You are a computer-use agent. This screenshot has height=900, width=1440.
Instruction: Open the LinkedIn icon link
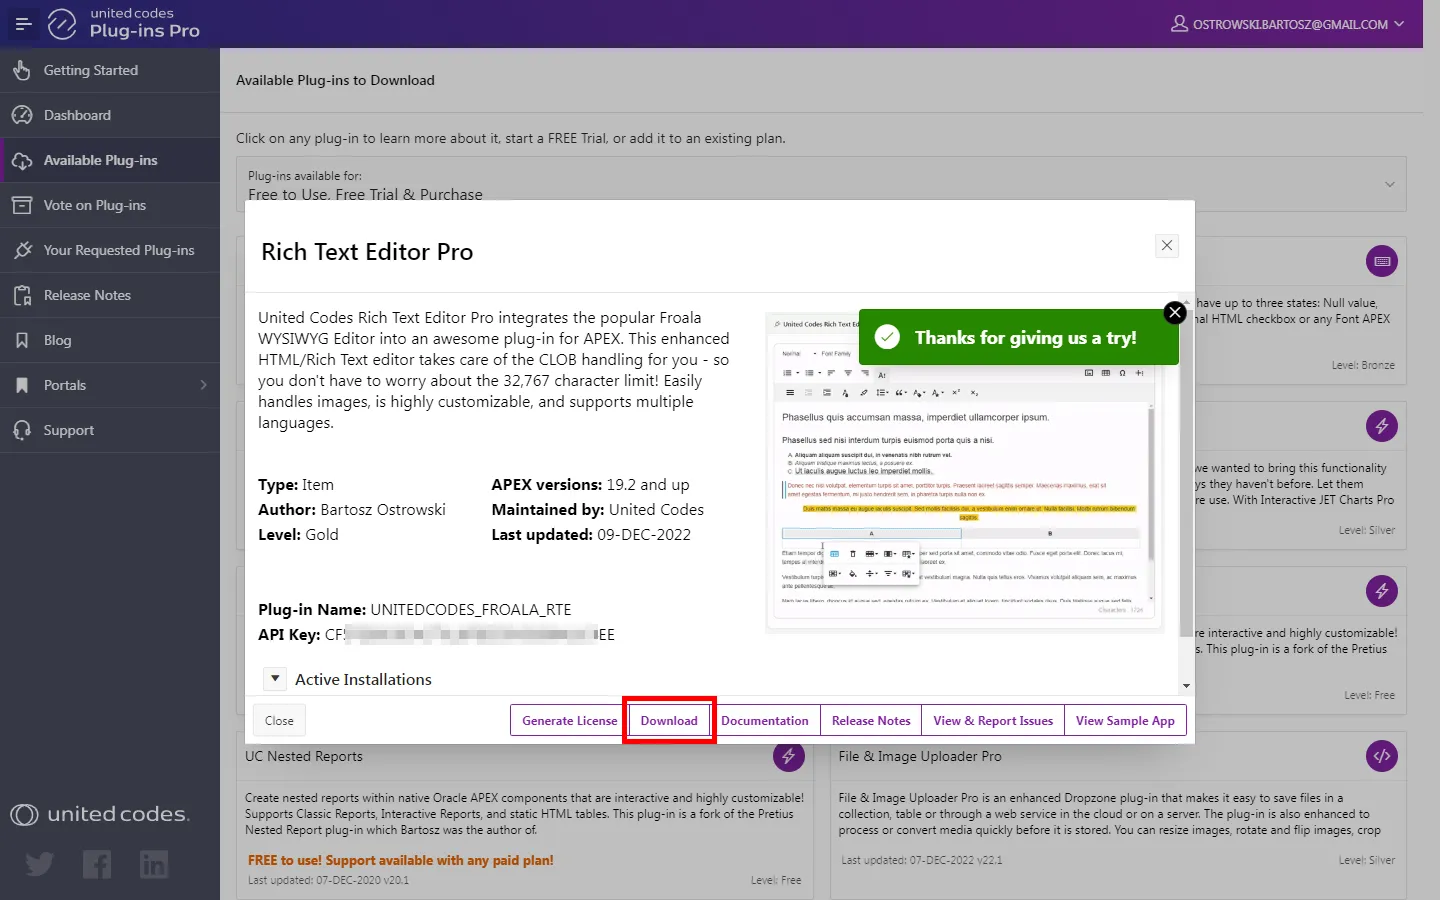[x=154, y=864]
